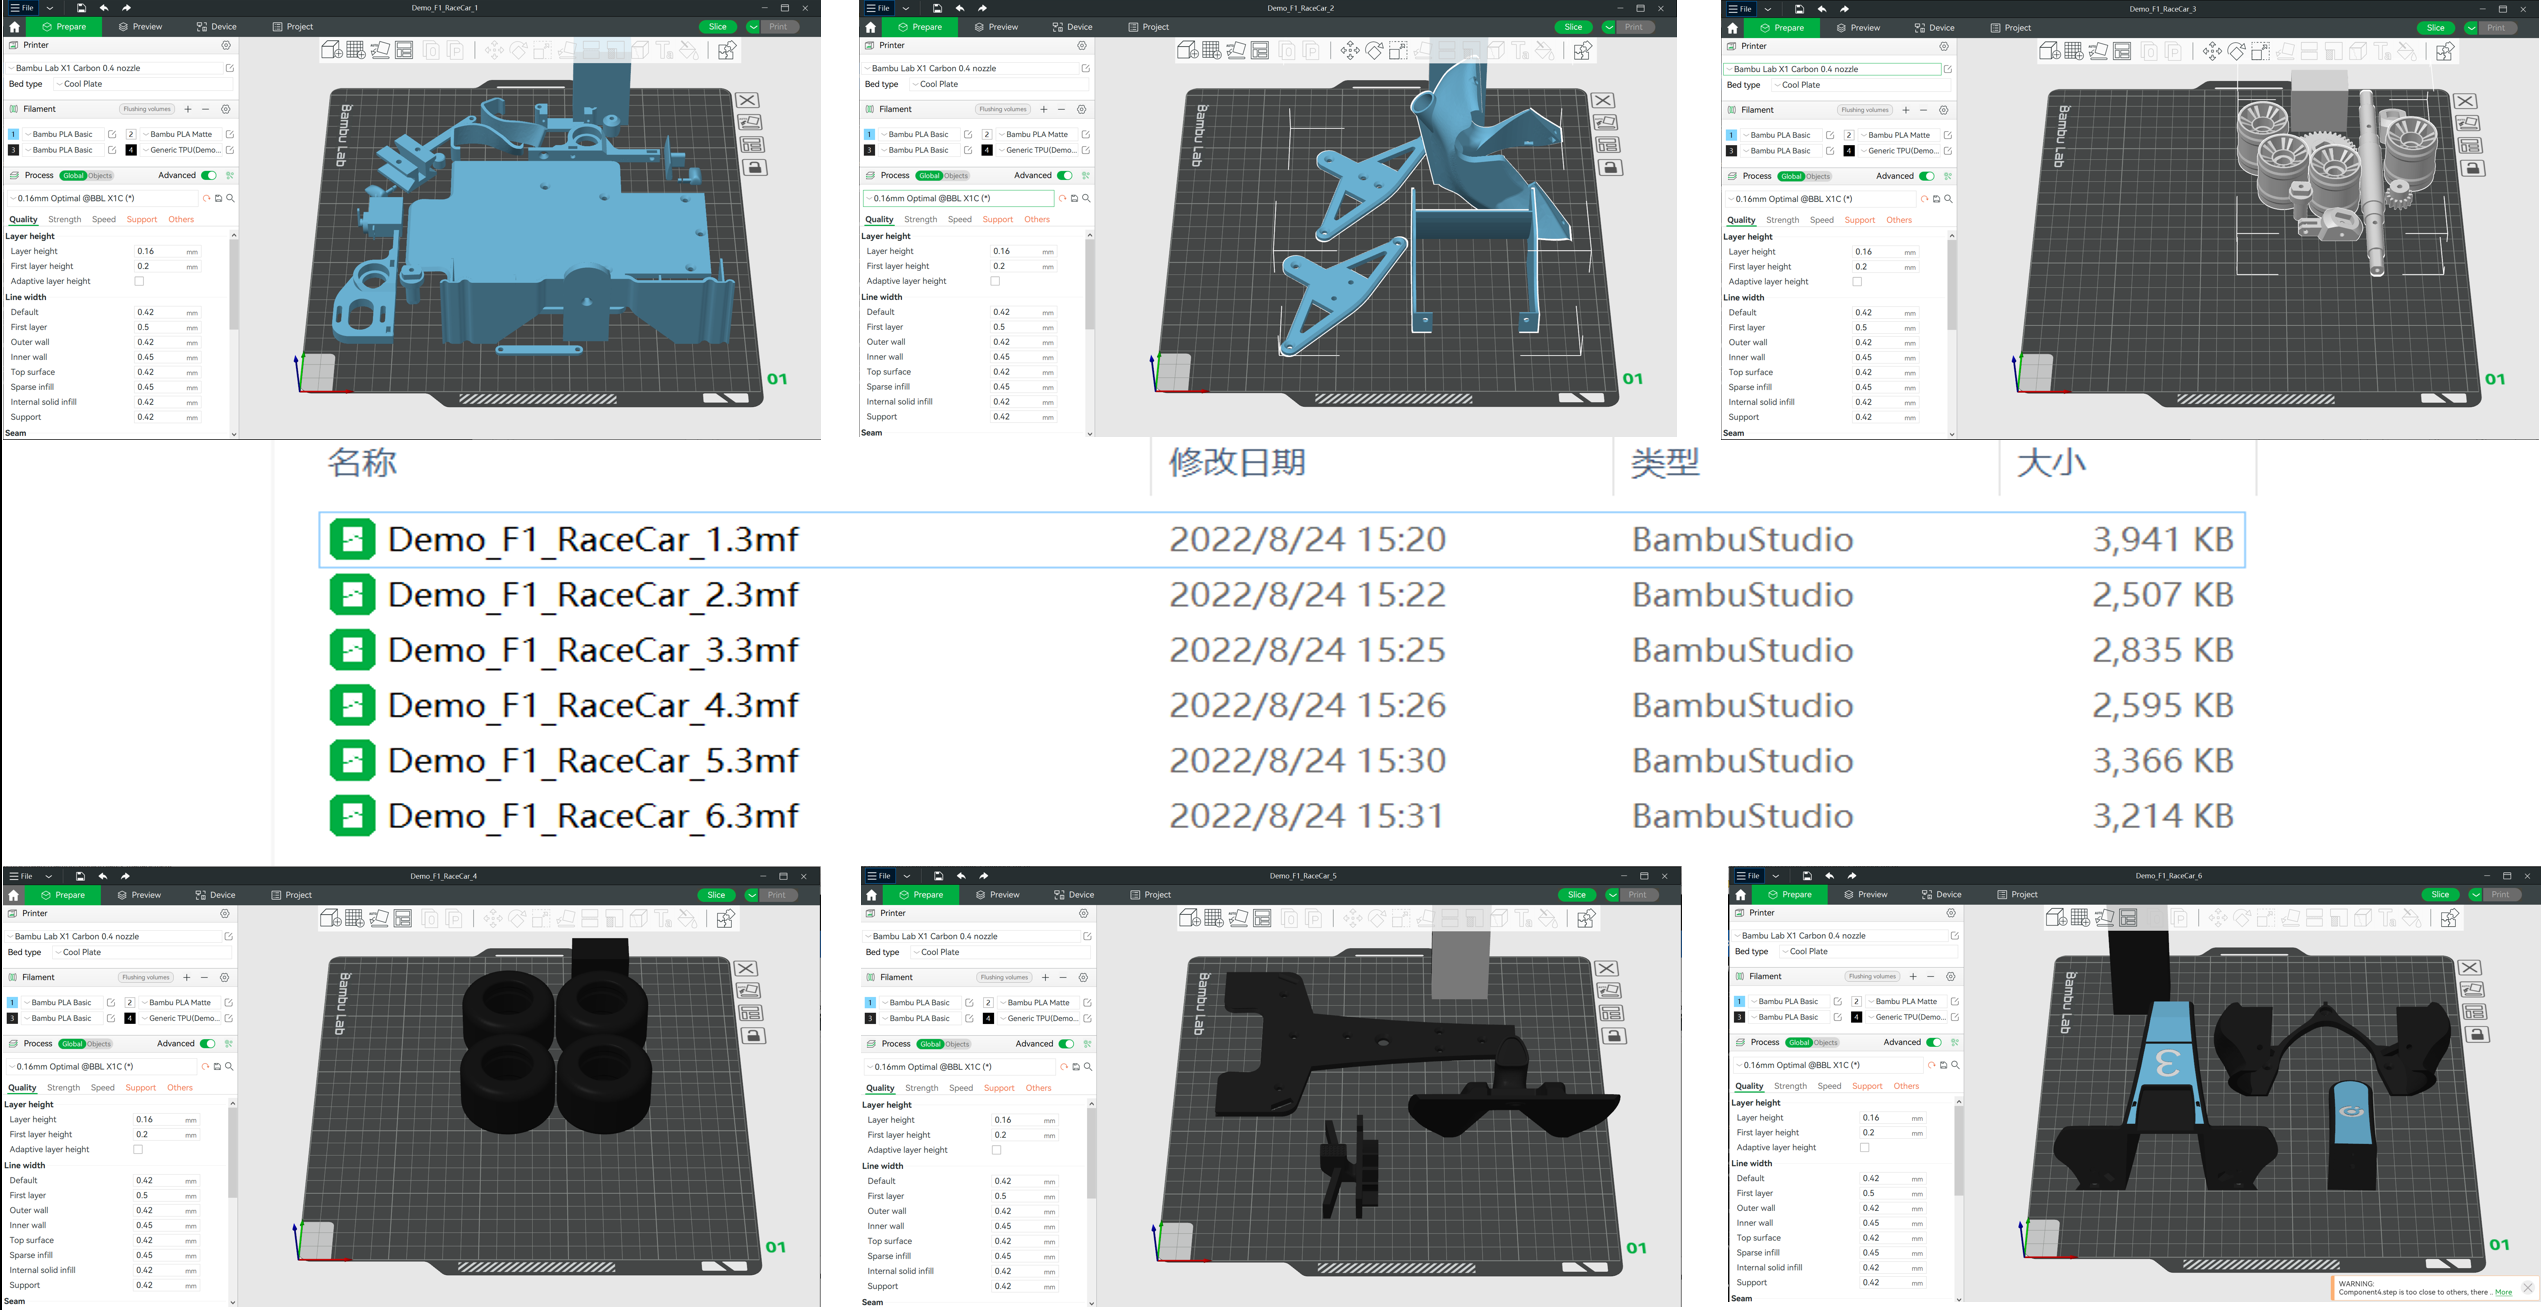Click Assembly view icon in Demo_F1_RaceCar_5 toolbar
The width and height of the screenshot is (2541, 1310).
point(1587,918)
